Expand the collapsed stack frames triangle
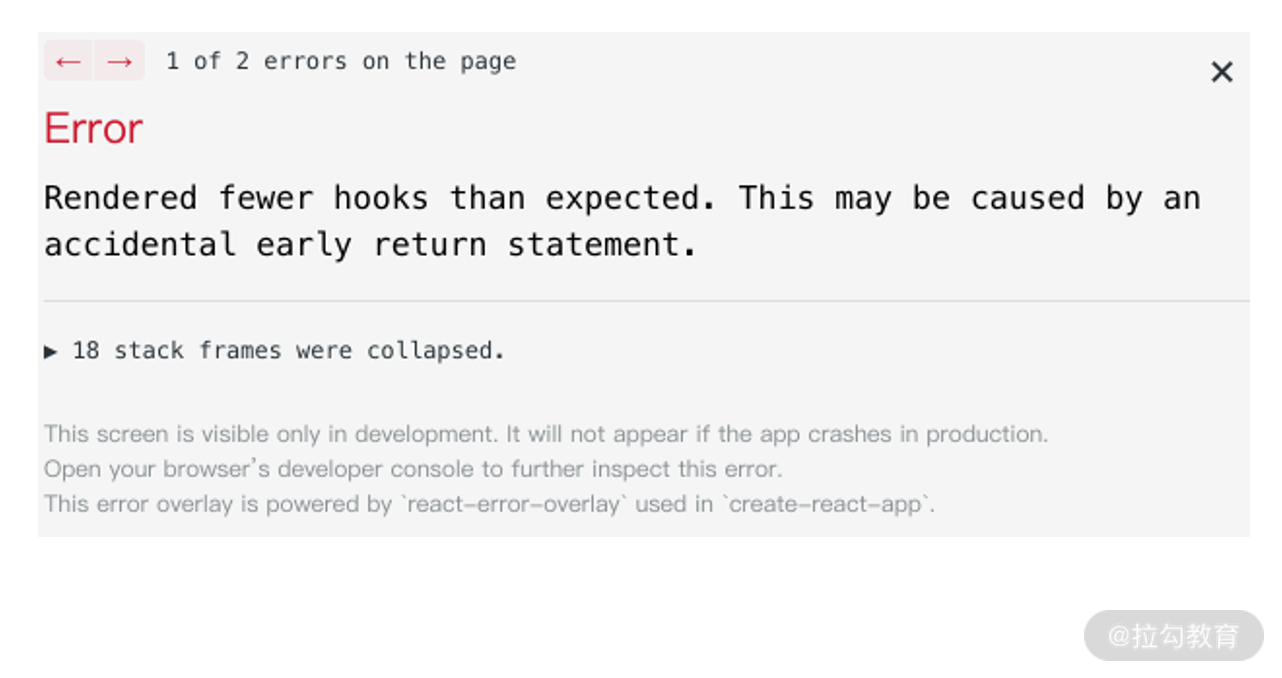The image size is (1282, 678). tap(51, 351)
